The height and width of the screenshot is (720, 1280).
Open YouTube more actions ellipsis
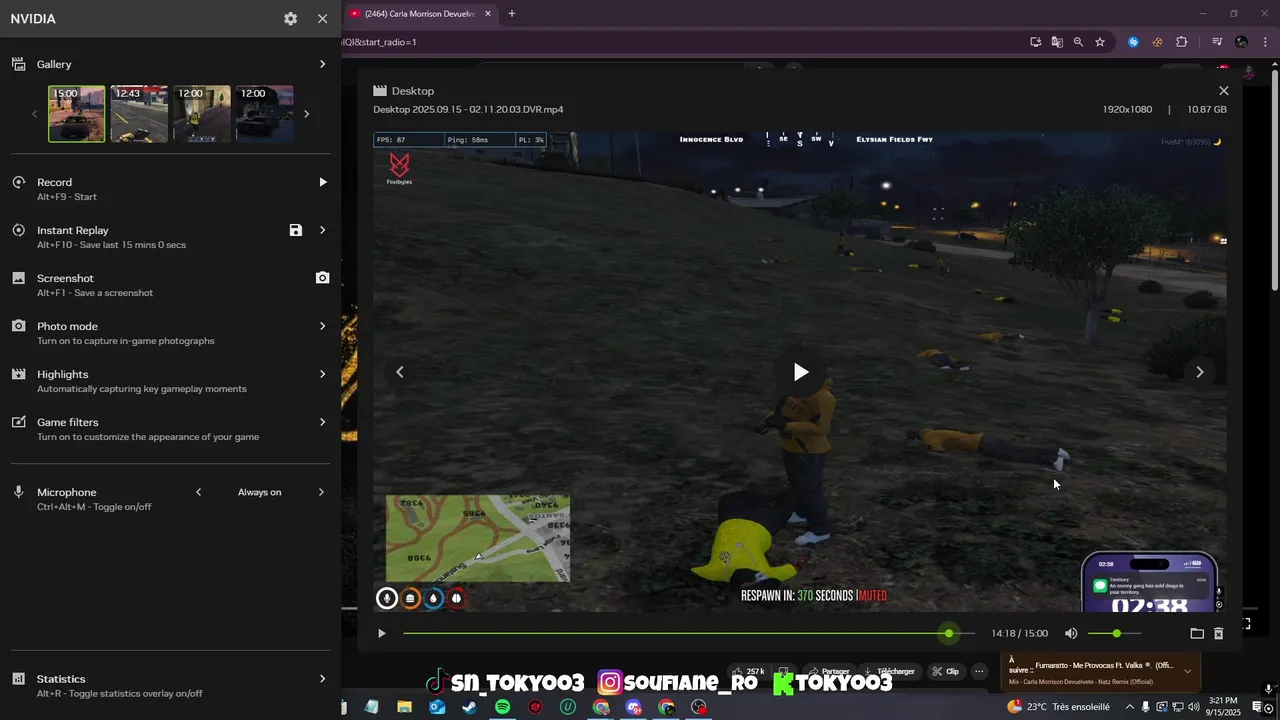pos(979,671)
